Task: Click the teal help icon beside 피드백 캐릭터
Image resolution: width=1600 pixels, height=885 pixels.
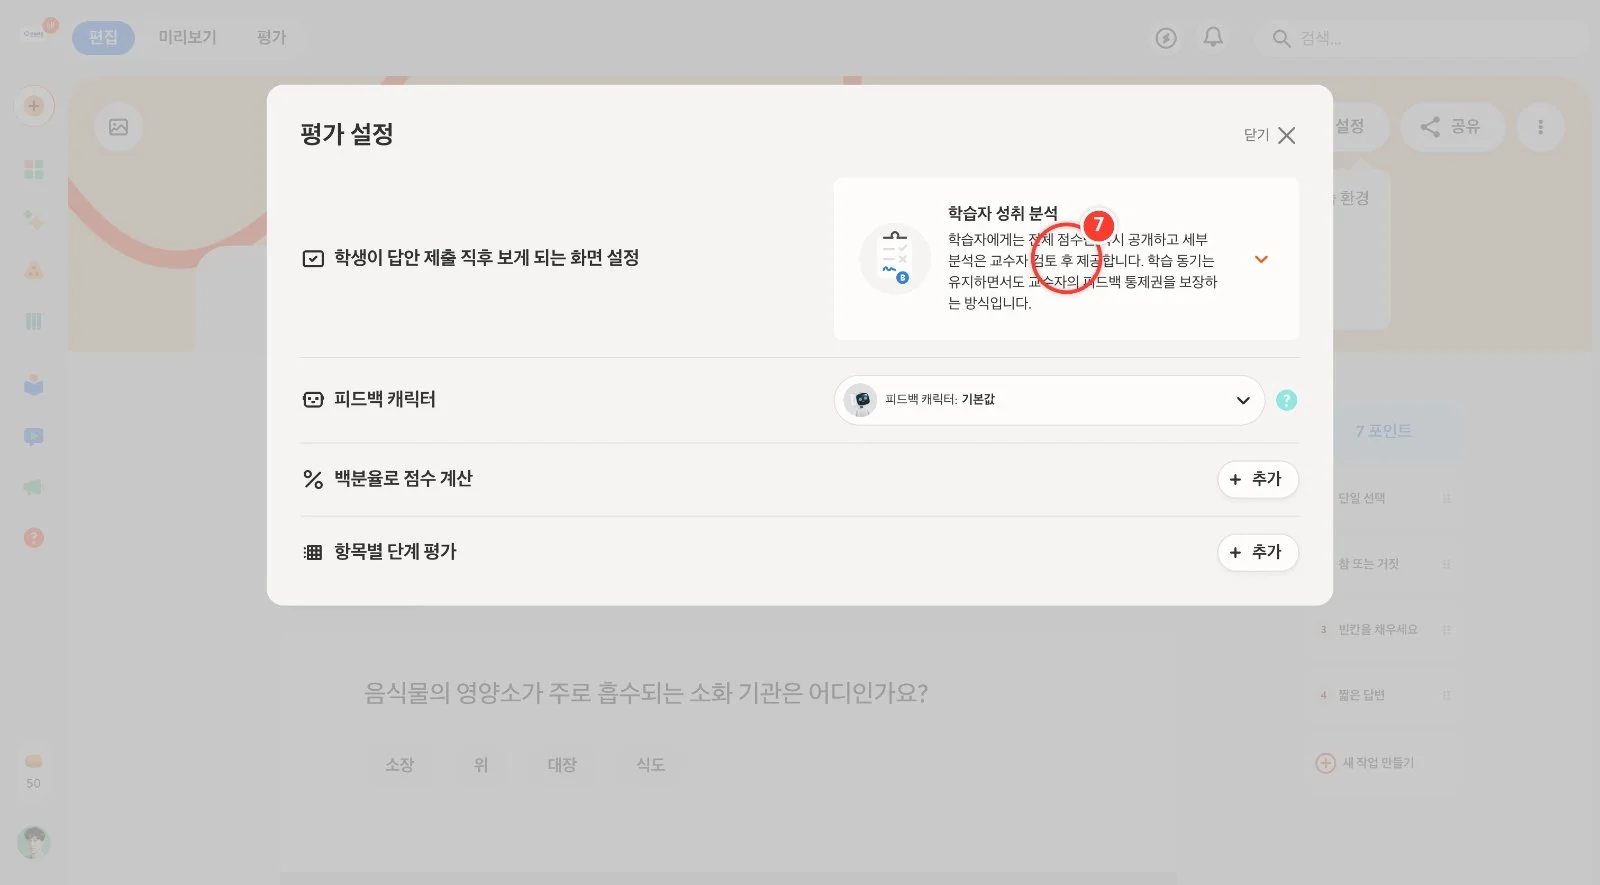Action: point(1287,400)
